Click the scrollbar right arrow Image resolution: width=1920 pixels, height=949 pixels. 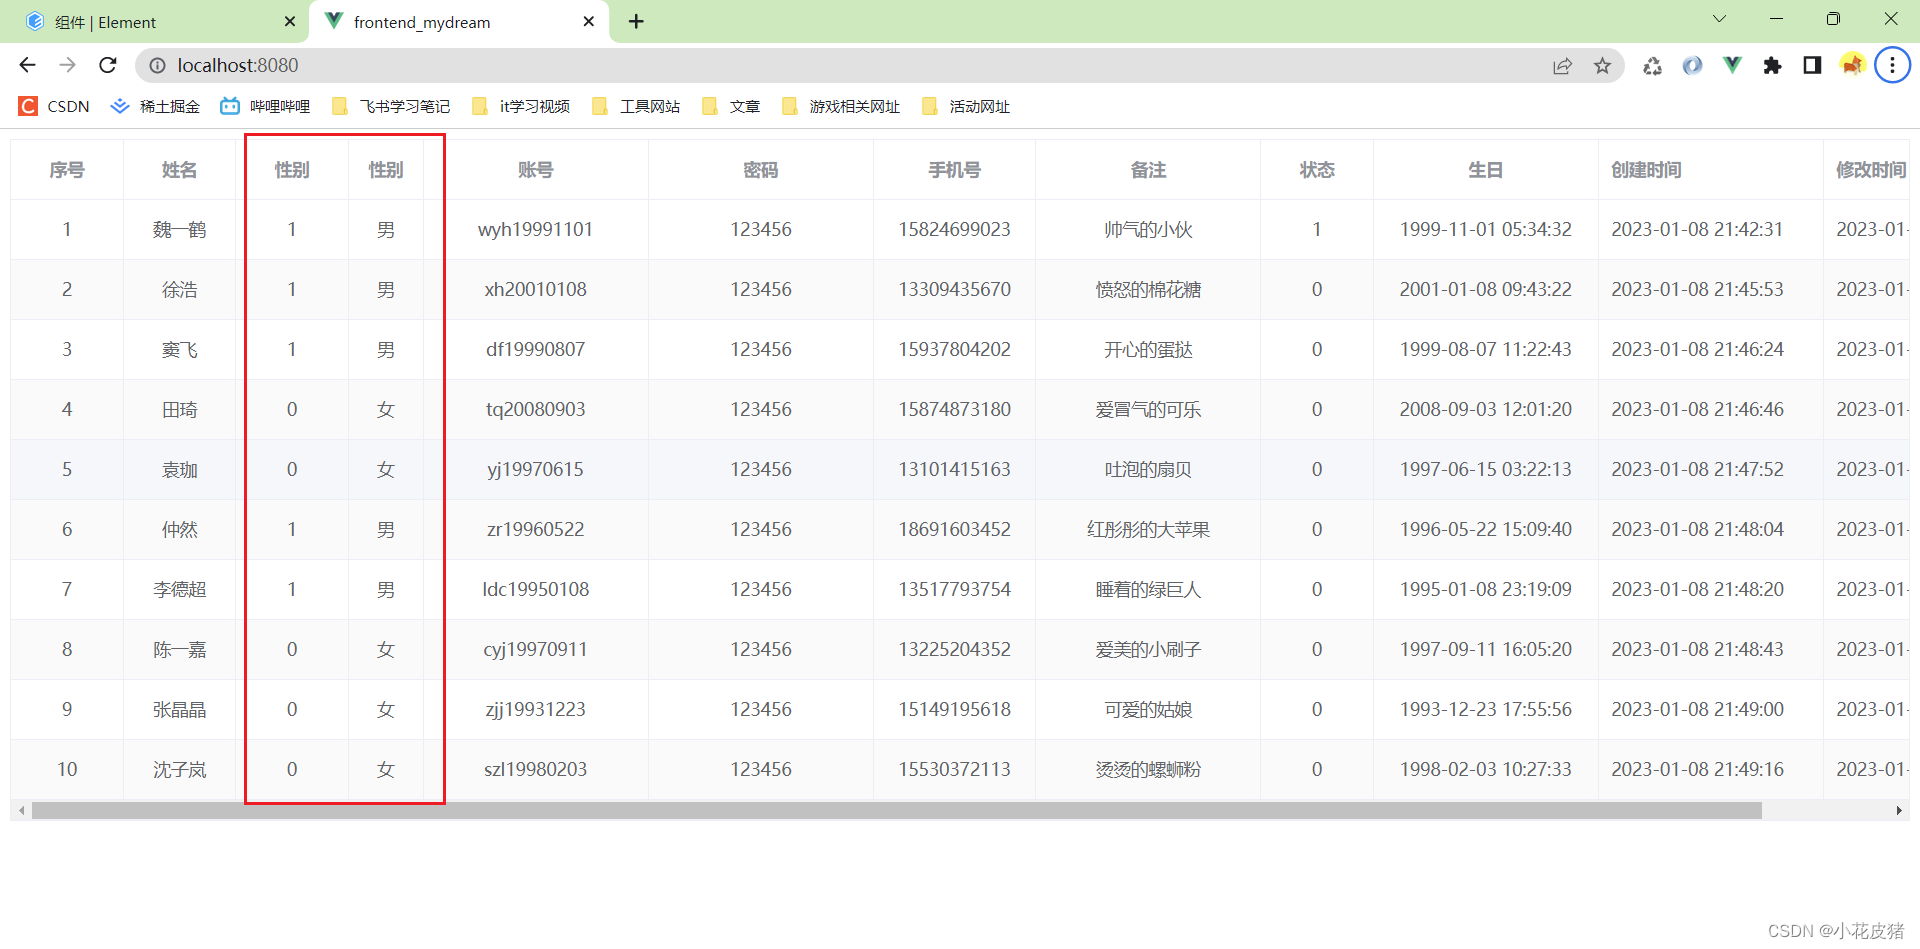(1899, 810)
